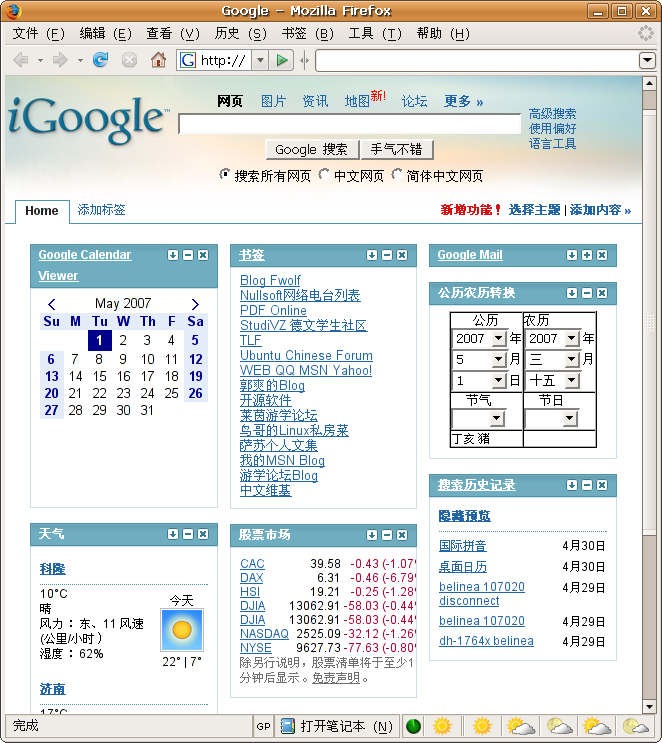The width and height of the screenshot is (662, 743).
Task: Minimize the 公历农历转换 gadget
Action: [587, 293]
